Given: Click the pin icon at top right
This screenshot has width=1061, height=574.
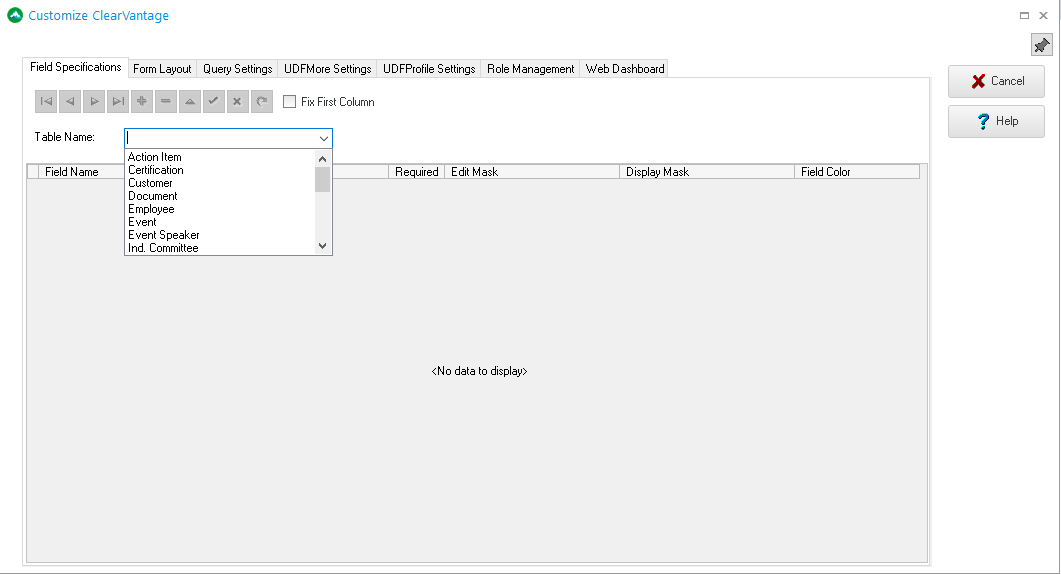Looking at the screenshot, I should pyautogui.click(x=1041, y=45).
